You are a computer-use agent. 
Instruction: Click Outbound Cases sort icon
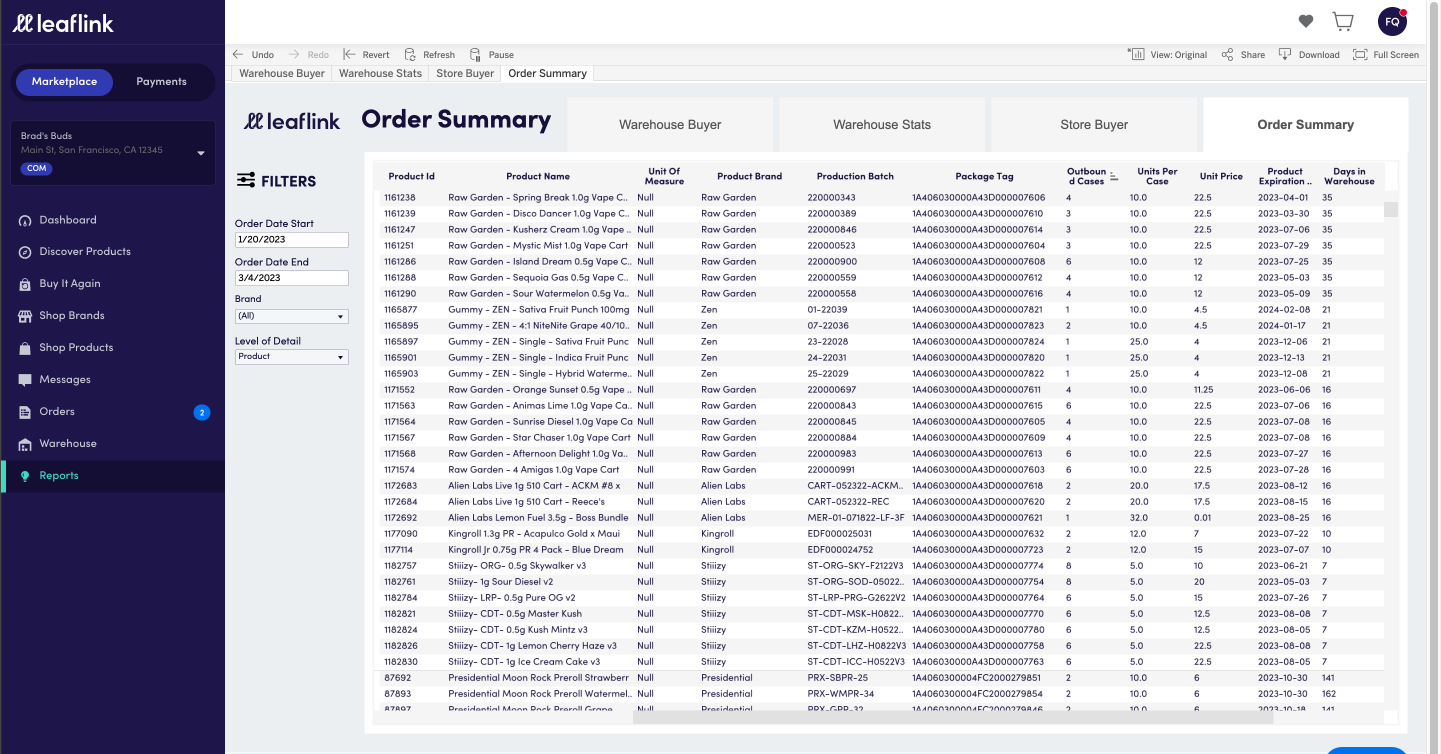[1114, 176]
